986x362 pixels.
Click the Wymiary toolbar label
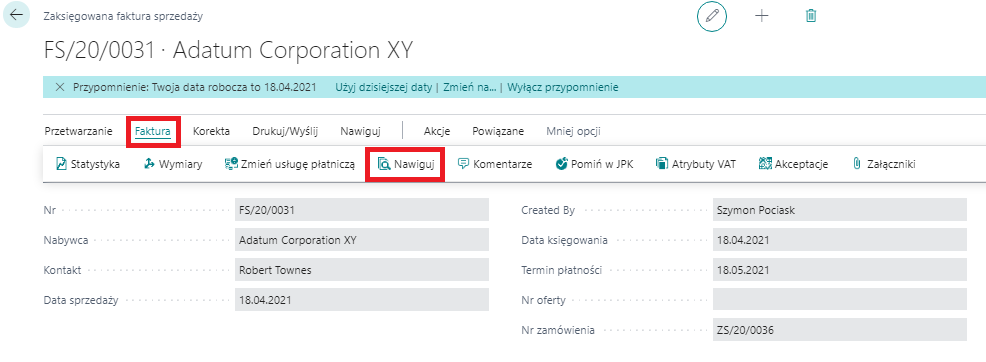(x=180, y=165)
